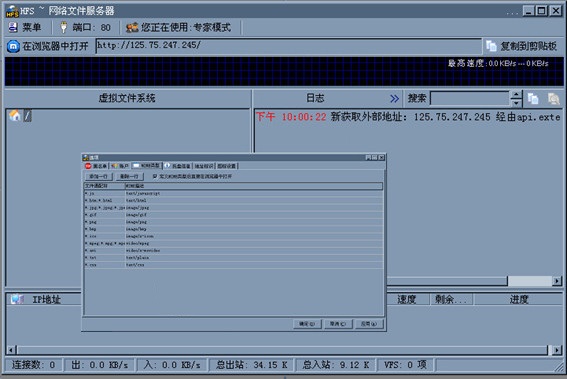567x379 pixels.
Task: Select the text/css row in MIME table
Action: 233,265
